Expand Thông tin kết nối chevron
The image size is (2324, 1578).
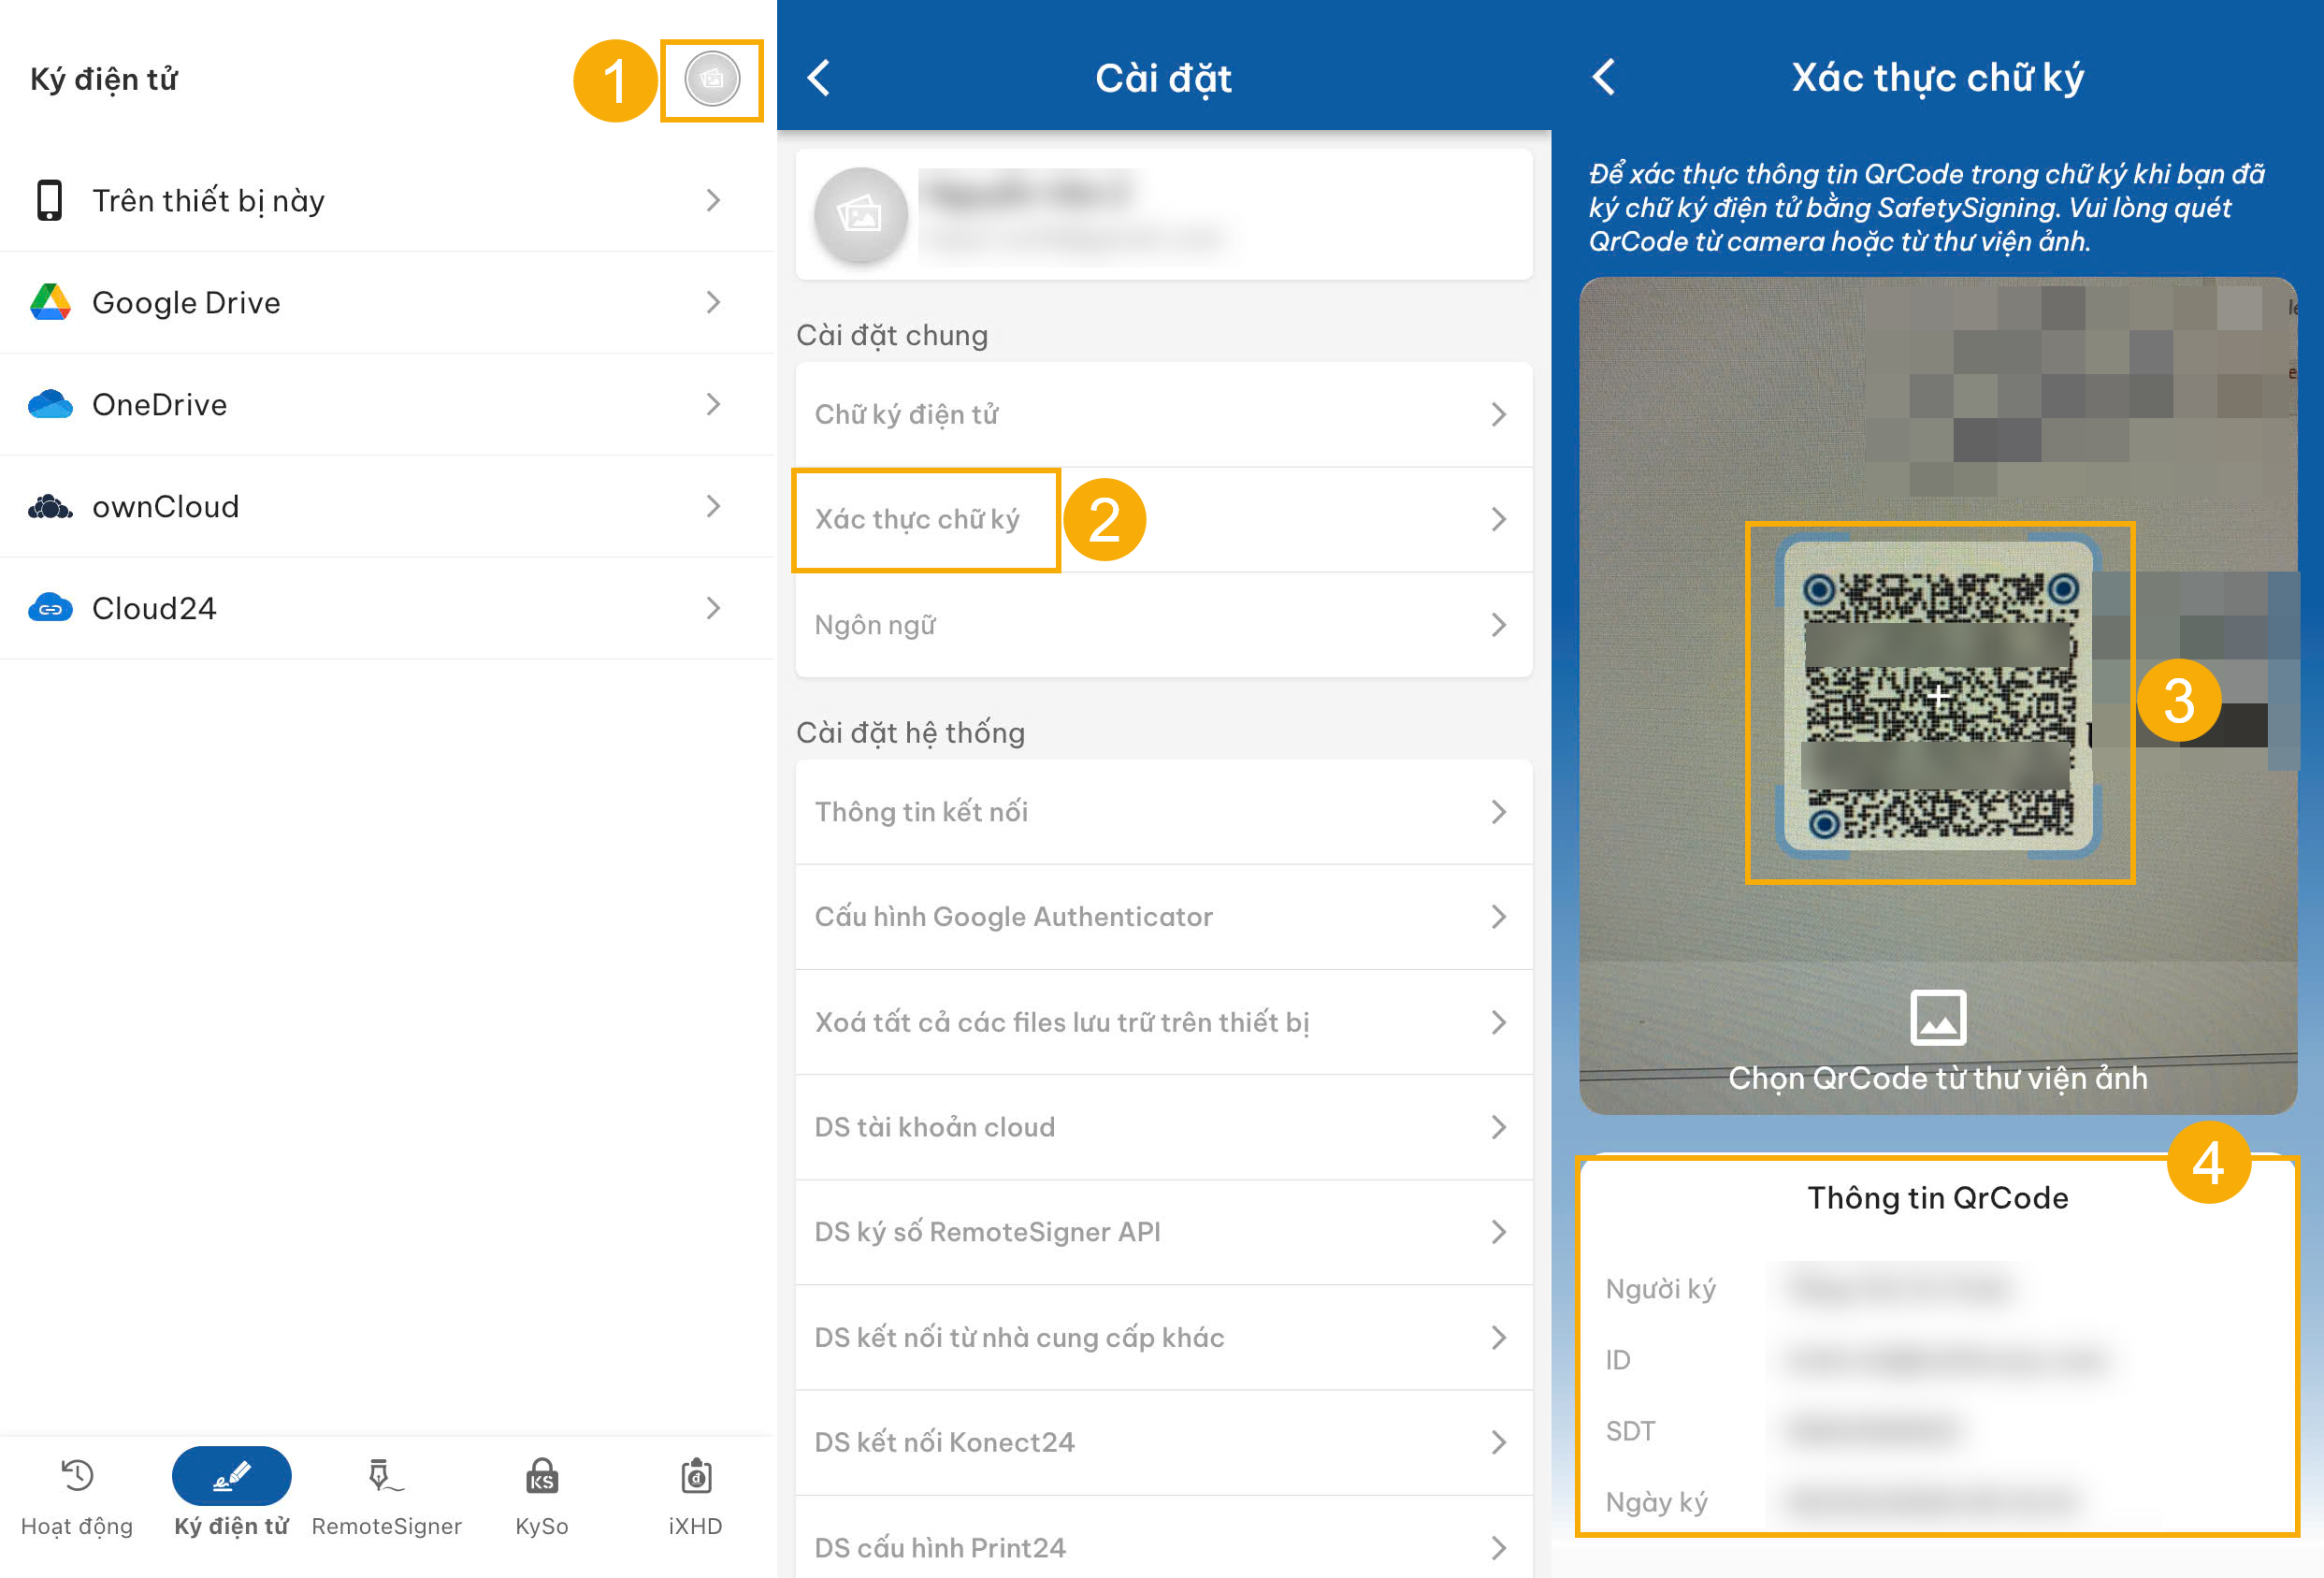(1497, 812)
